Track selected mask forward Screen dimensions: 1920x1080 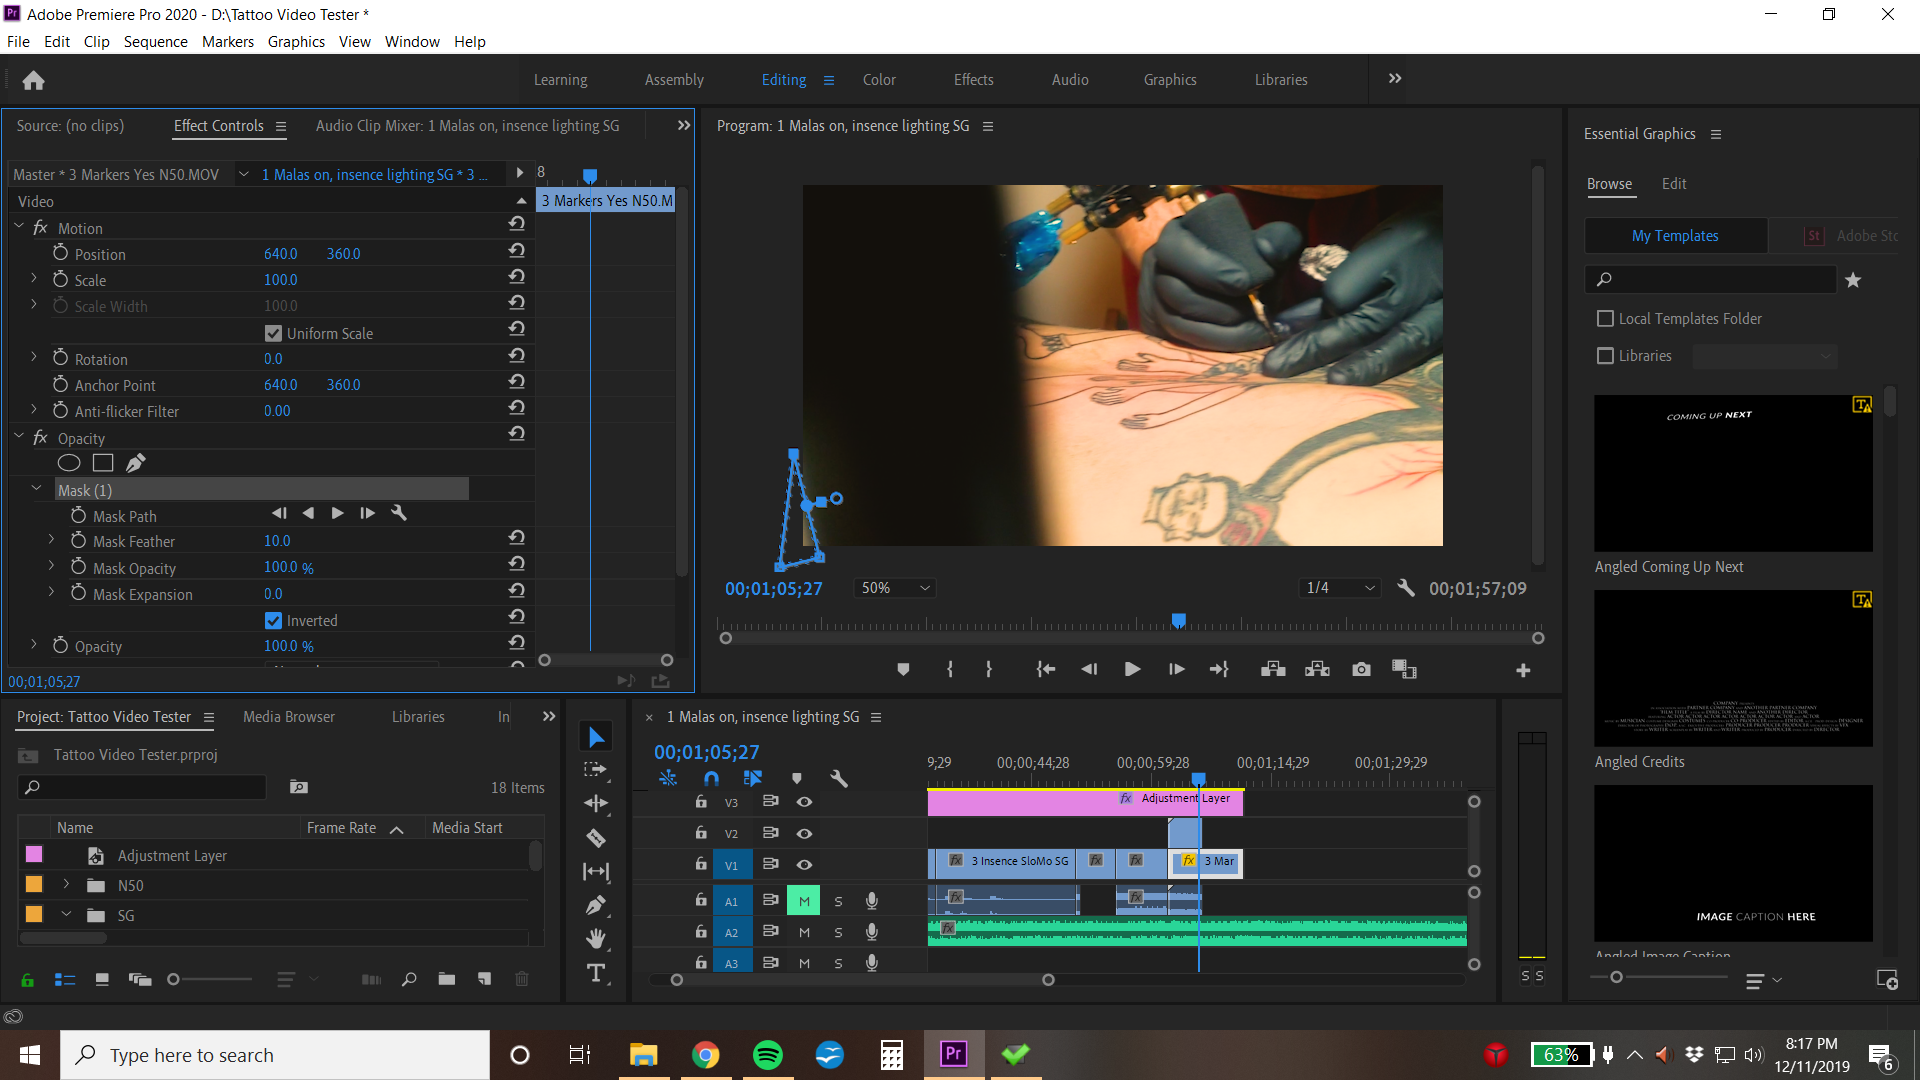[x=337, y=513]
